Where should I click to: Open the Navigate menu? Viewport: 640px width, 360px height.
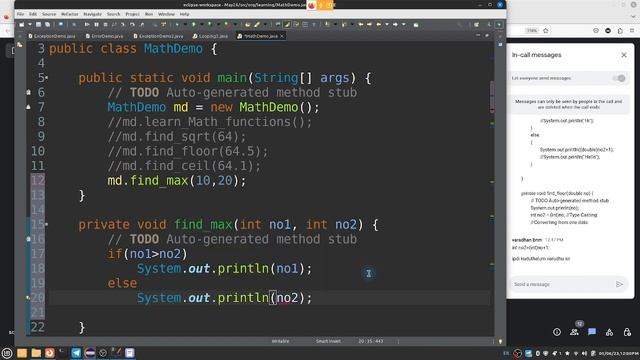click(93, 14)
